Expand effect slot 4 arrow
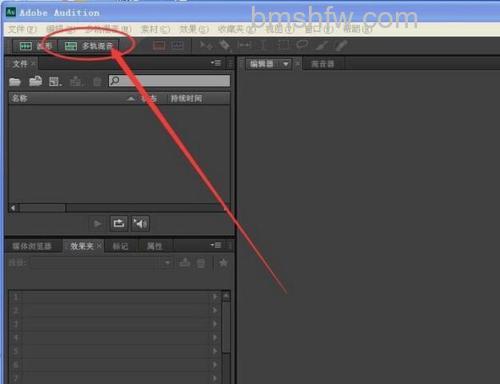 click(x=215, y=338)
